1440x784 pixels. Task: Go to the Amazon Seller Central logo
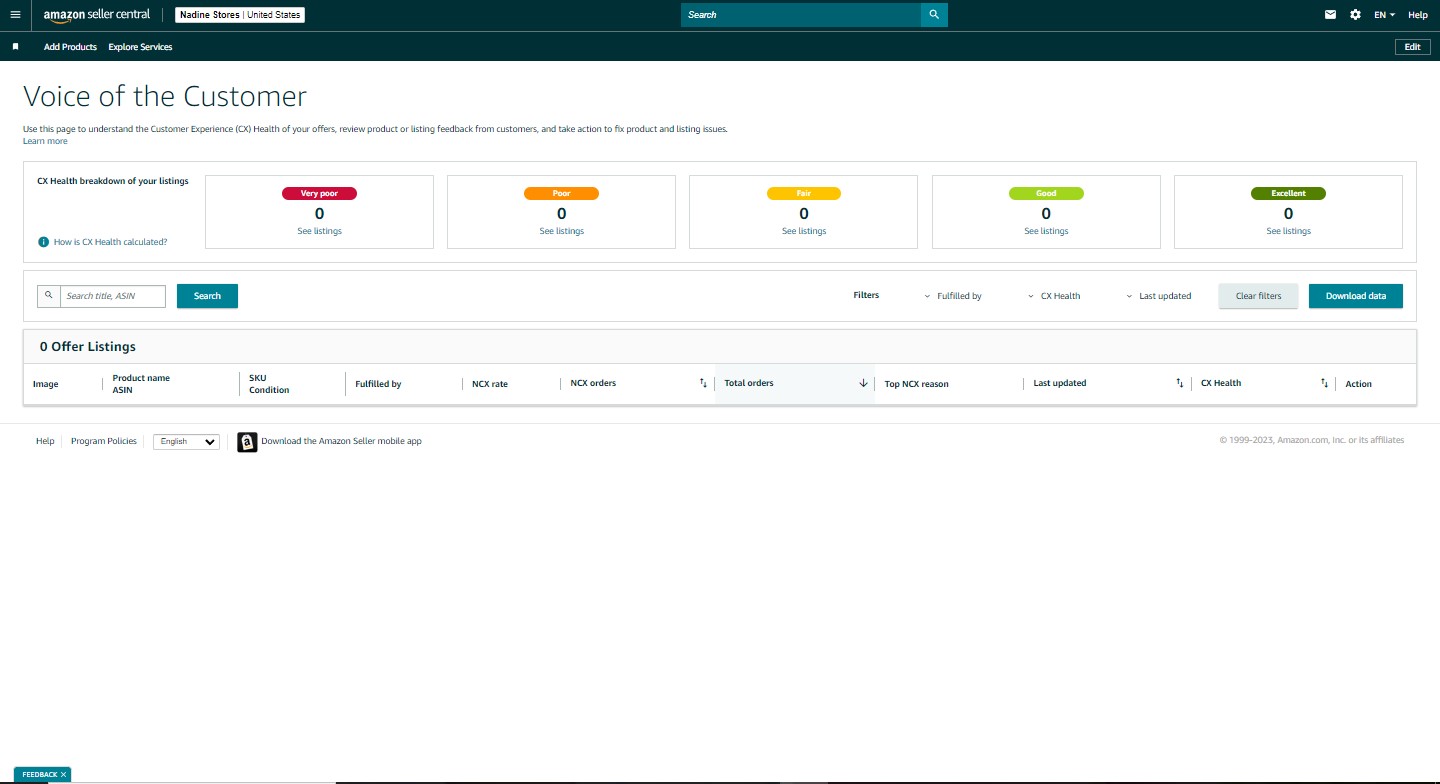click(97, 15)
